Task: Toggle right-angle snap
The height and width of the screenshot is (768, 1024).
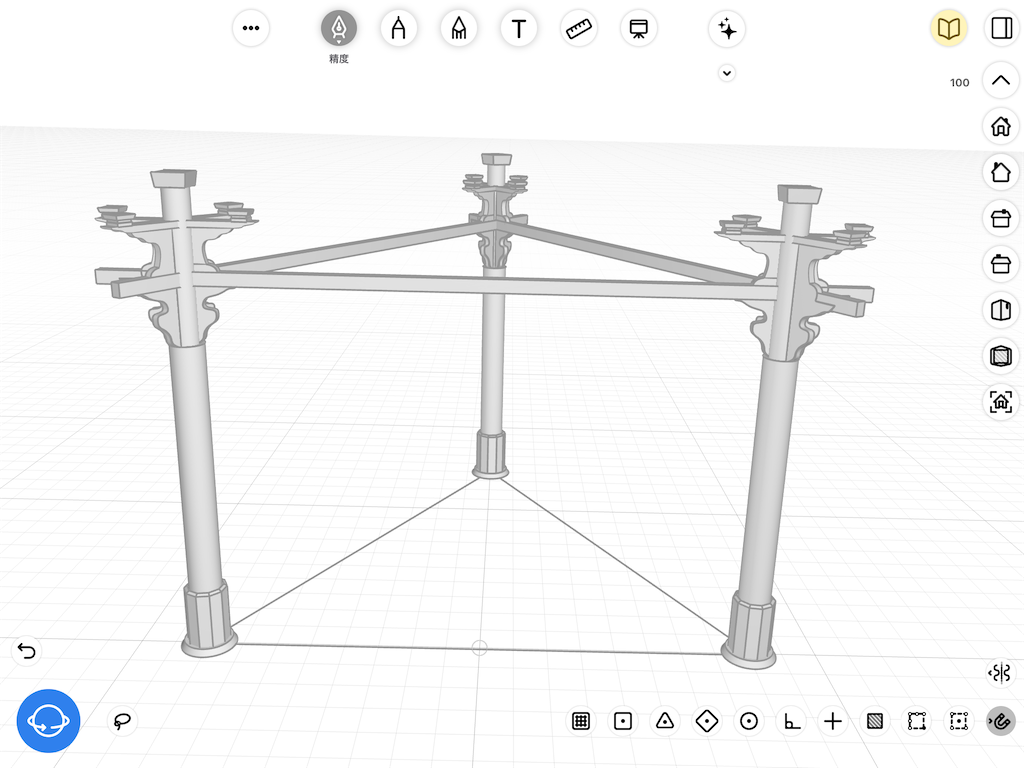Action: (792, 721)
